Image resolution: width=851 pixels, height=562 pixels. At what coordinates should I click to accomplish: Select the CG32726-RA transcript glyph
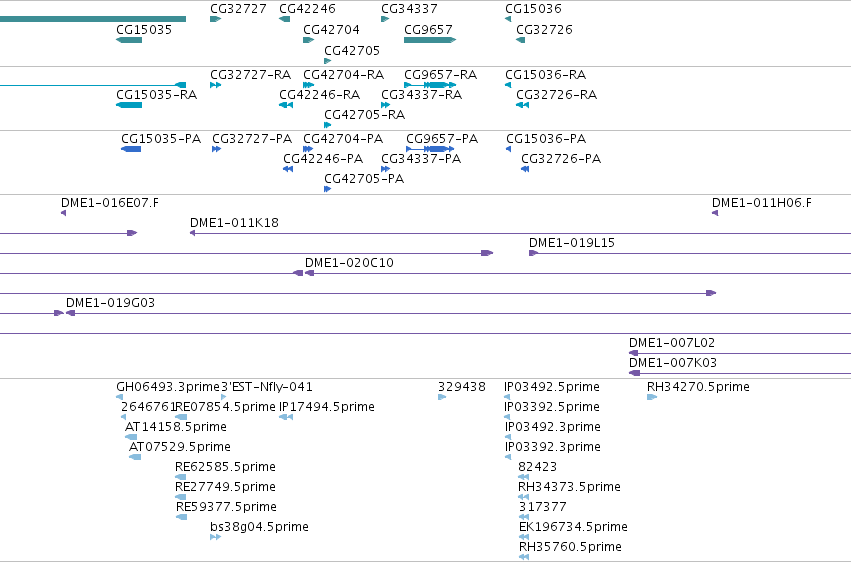tap(522, 105)
